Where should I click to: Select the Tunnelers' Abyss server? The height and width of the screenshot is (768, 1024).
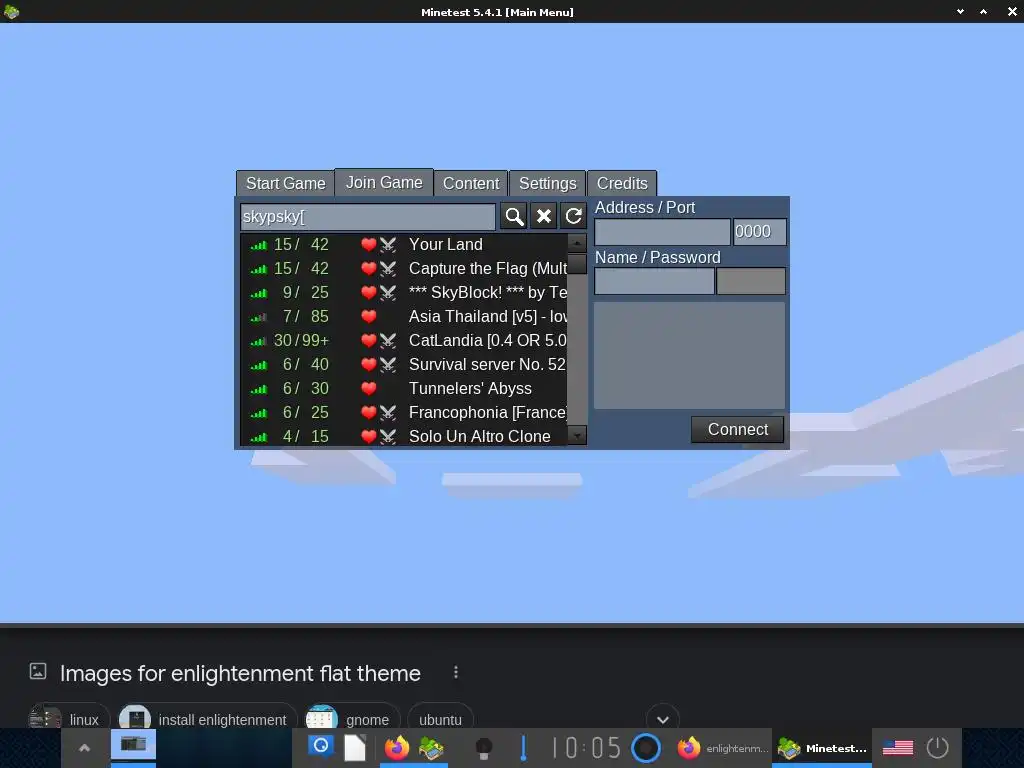pyautogui.click(x=404, y=389)
